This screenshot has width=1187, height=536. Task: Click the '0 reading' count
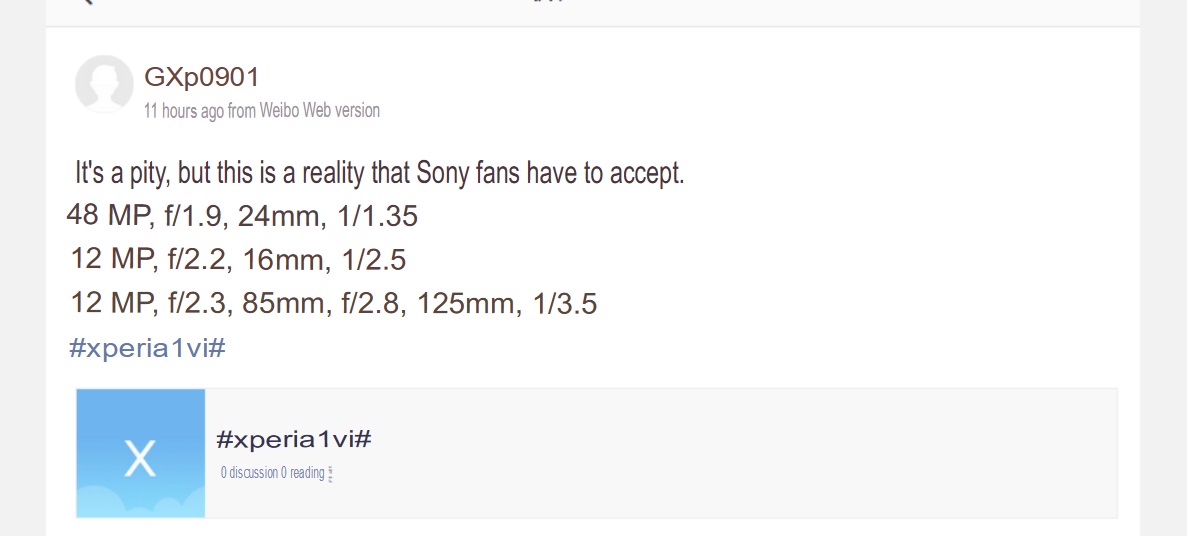point(302,473)
